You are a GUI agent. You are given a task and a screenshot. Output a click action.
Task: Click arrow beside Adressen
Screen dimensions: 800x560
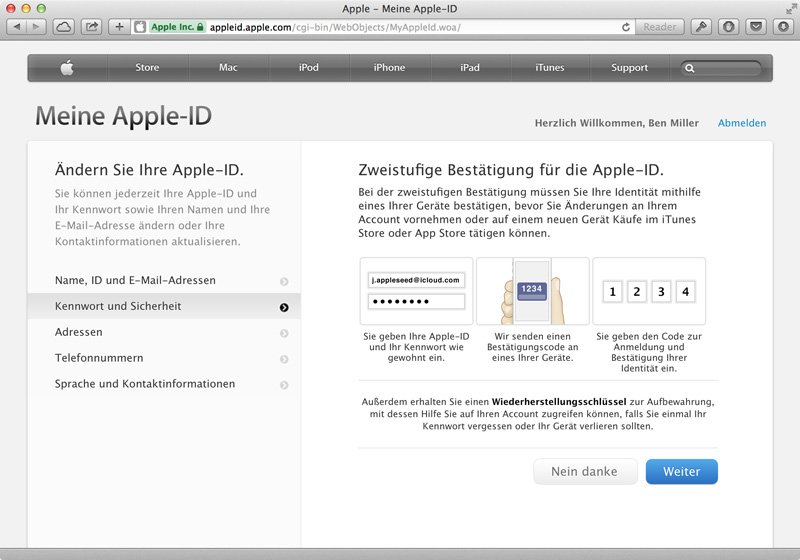[284, 334]
